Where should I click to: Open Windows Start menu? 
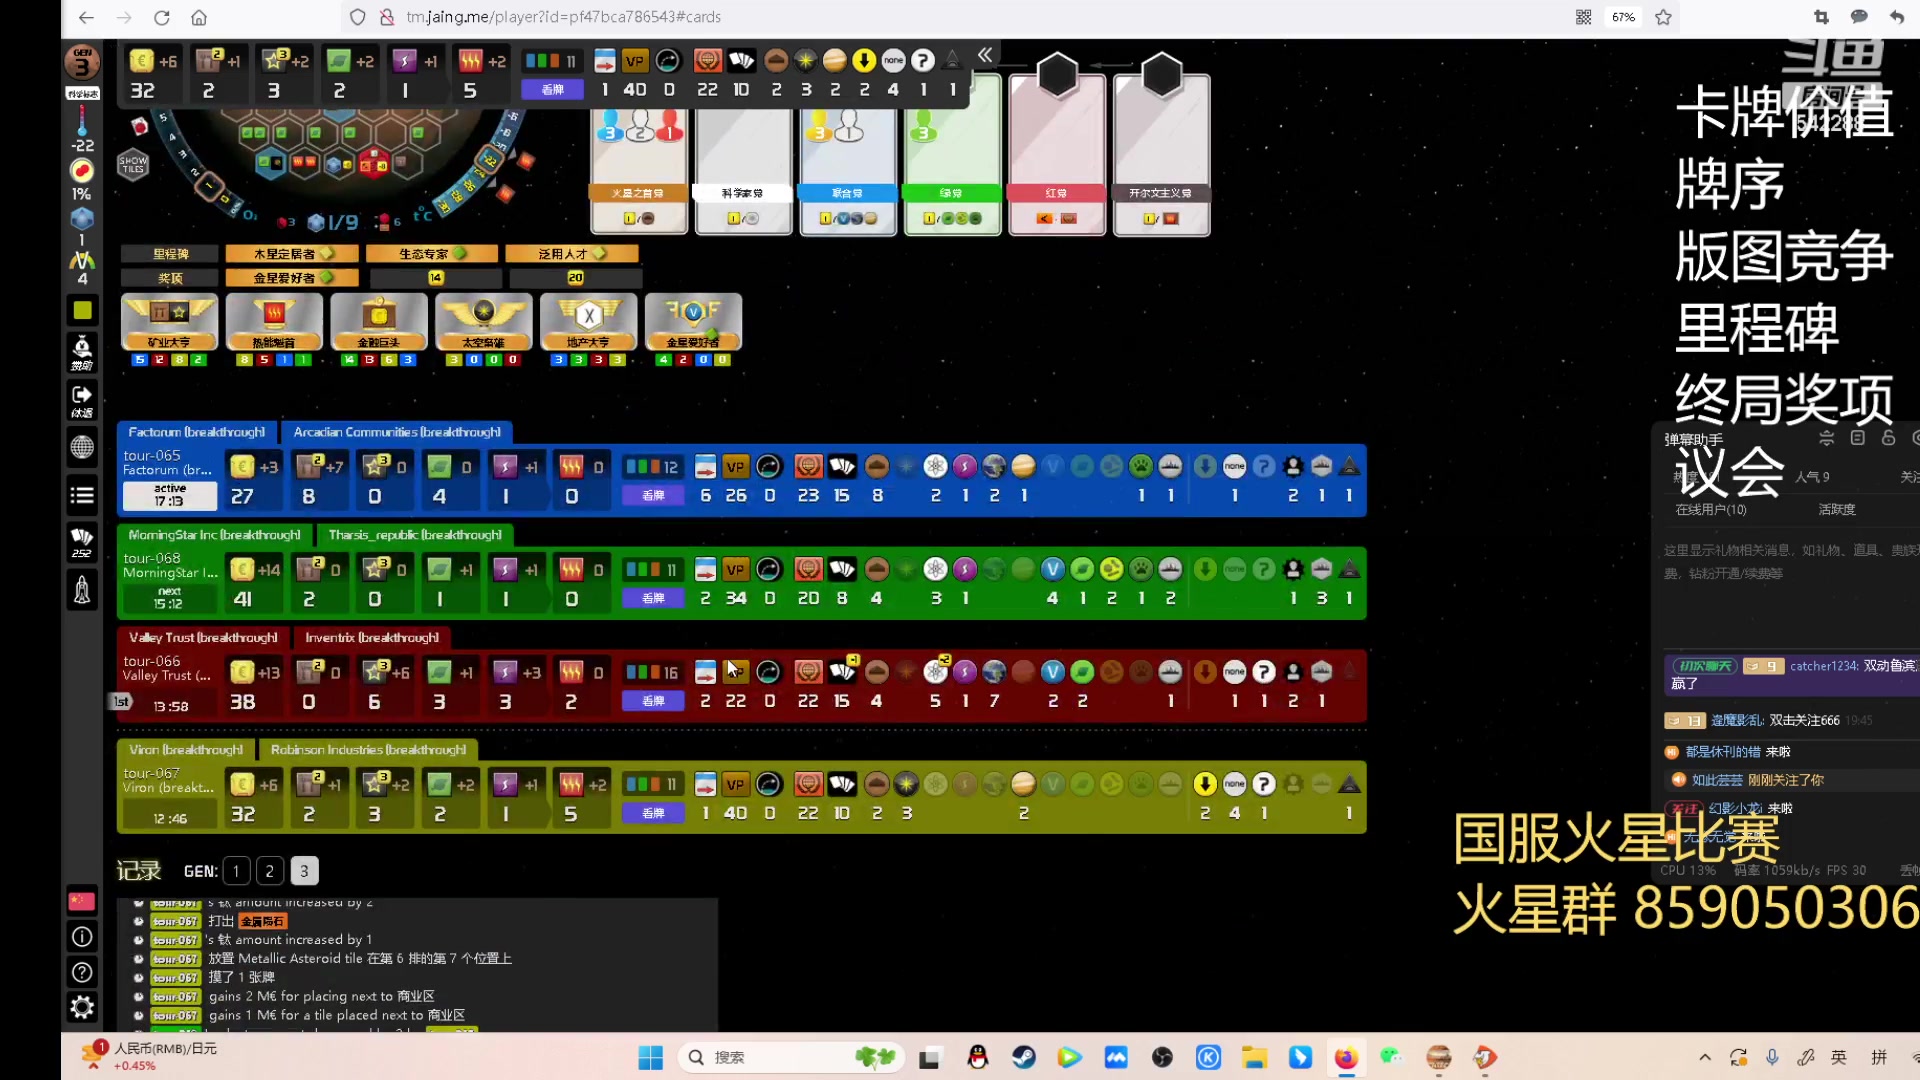coord(650,1057)
